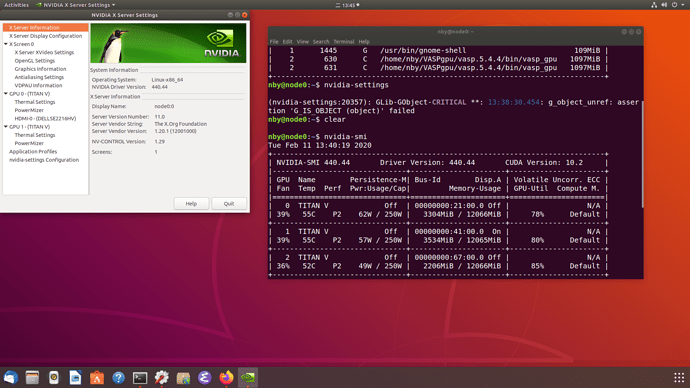Click NVIDIA Driver Version value 440.44

point(159,87)
